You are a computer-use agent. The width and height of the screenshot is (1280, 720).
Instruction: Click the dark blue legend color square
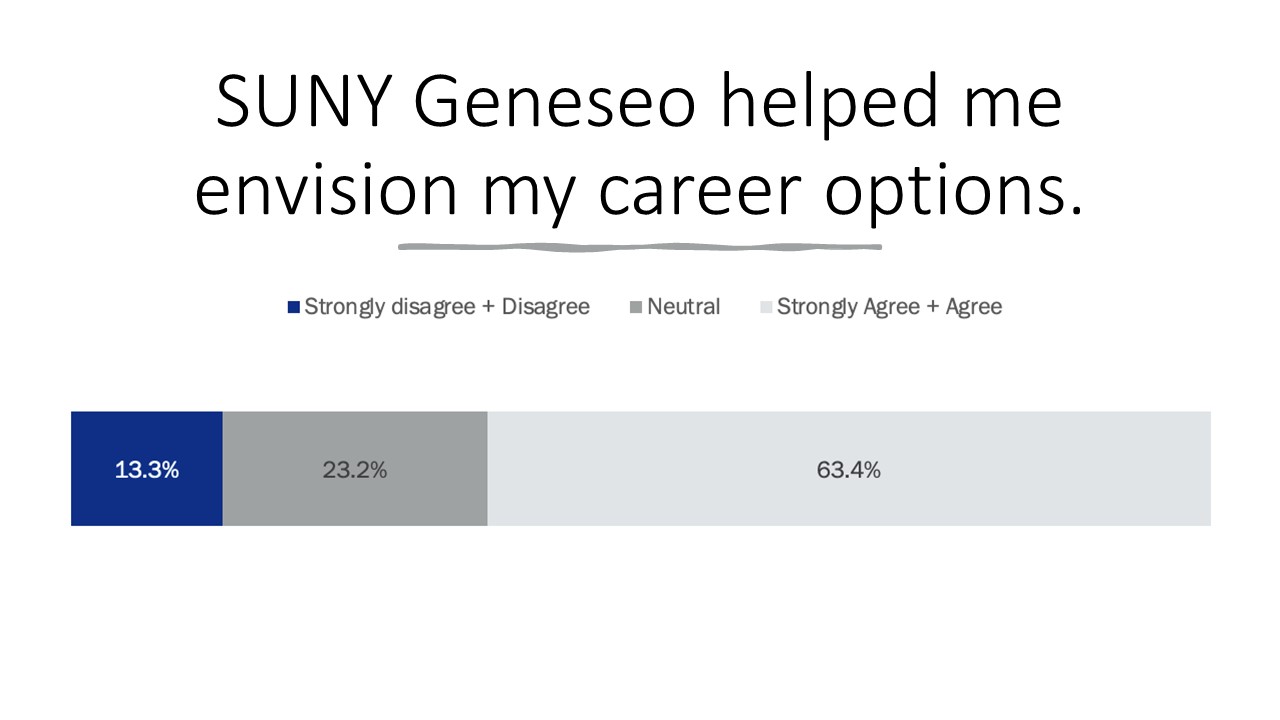pos(293,307)
